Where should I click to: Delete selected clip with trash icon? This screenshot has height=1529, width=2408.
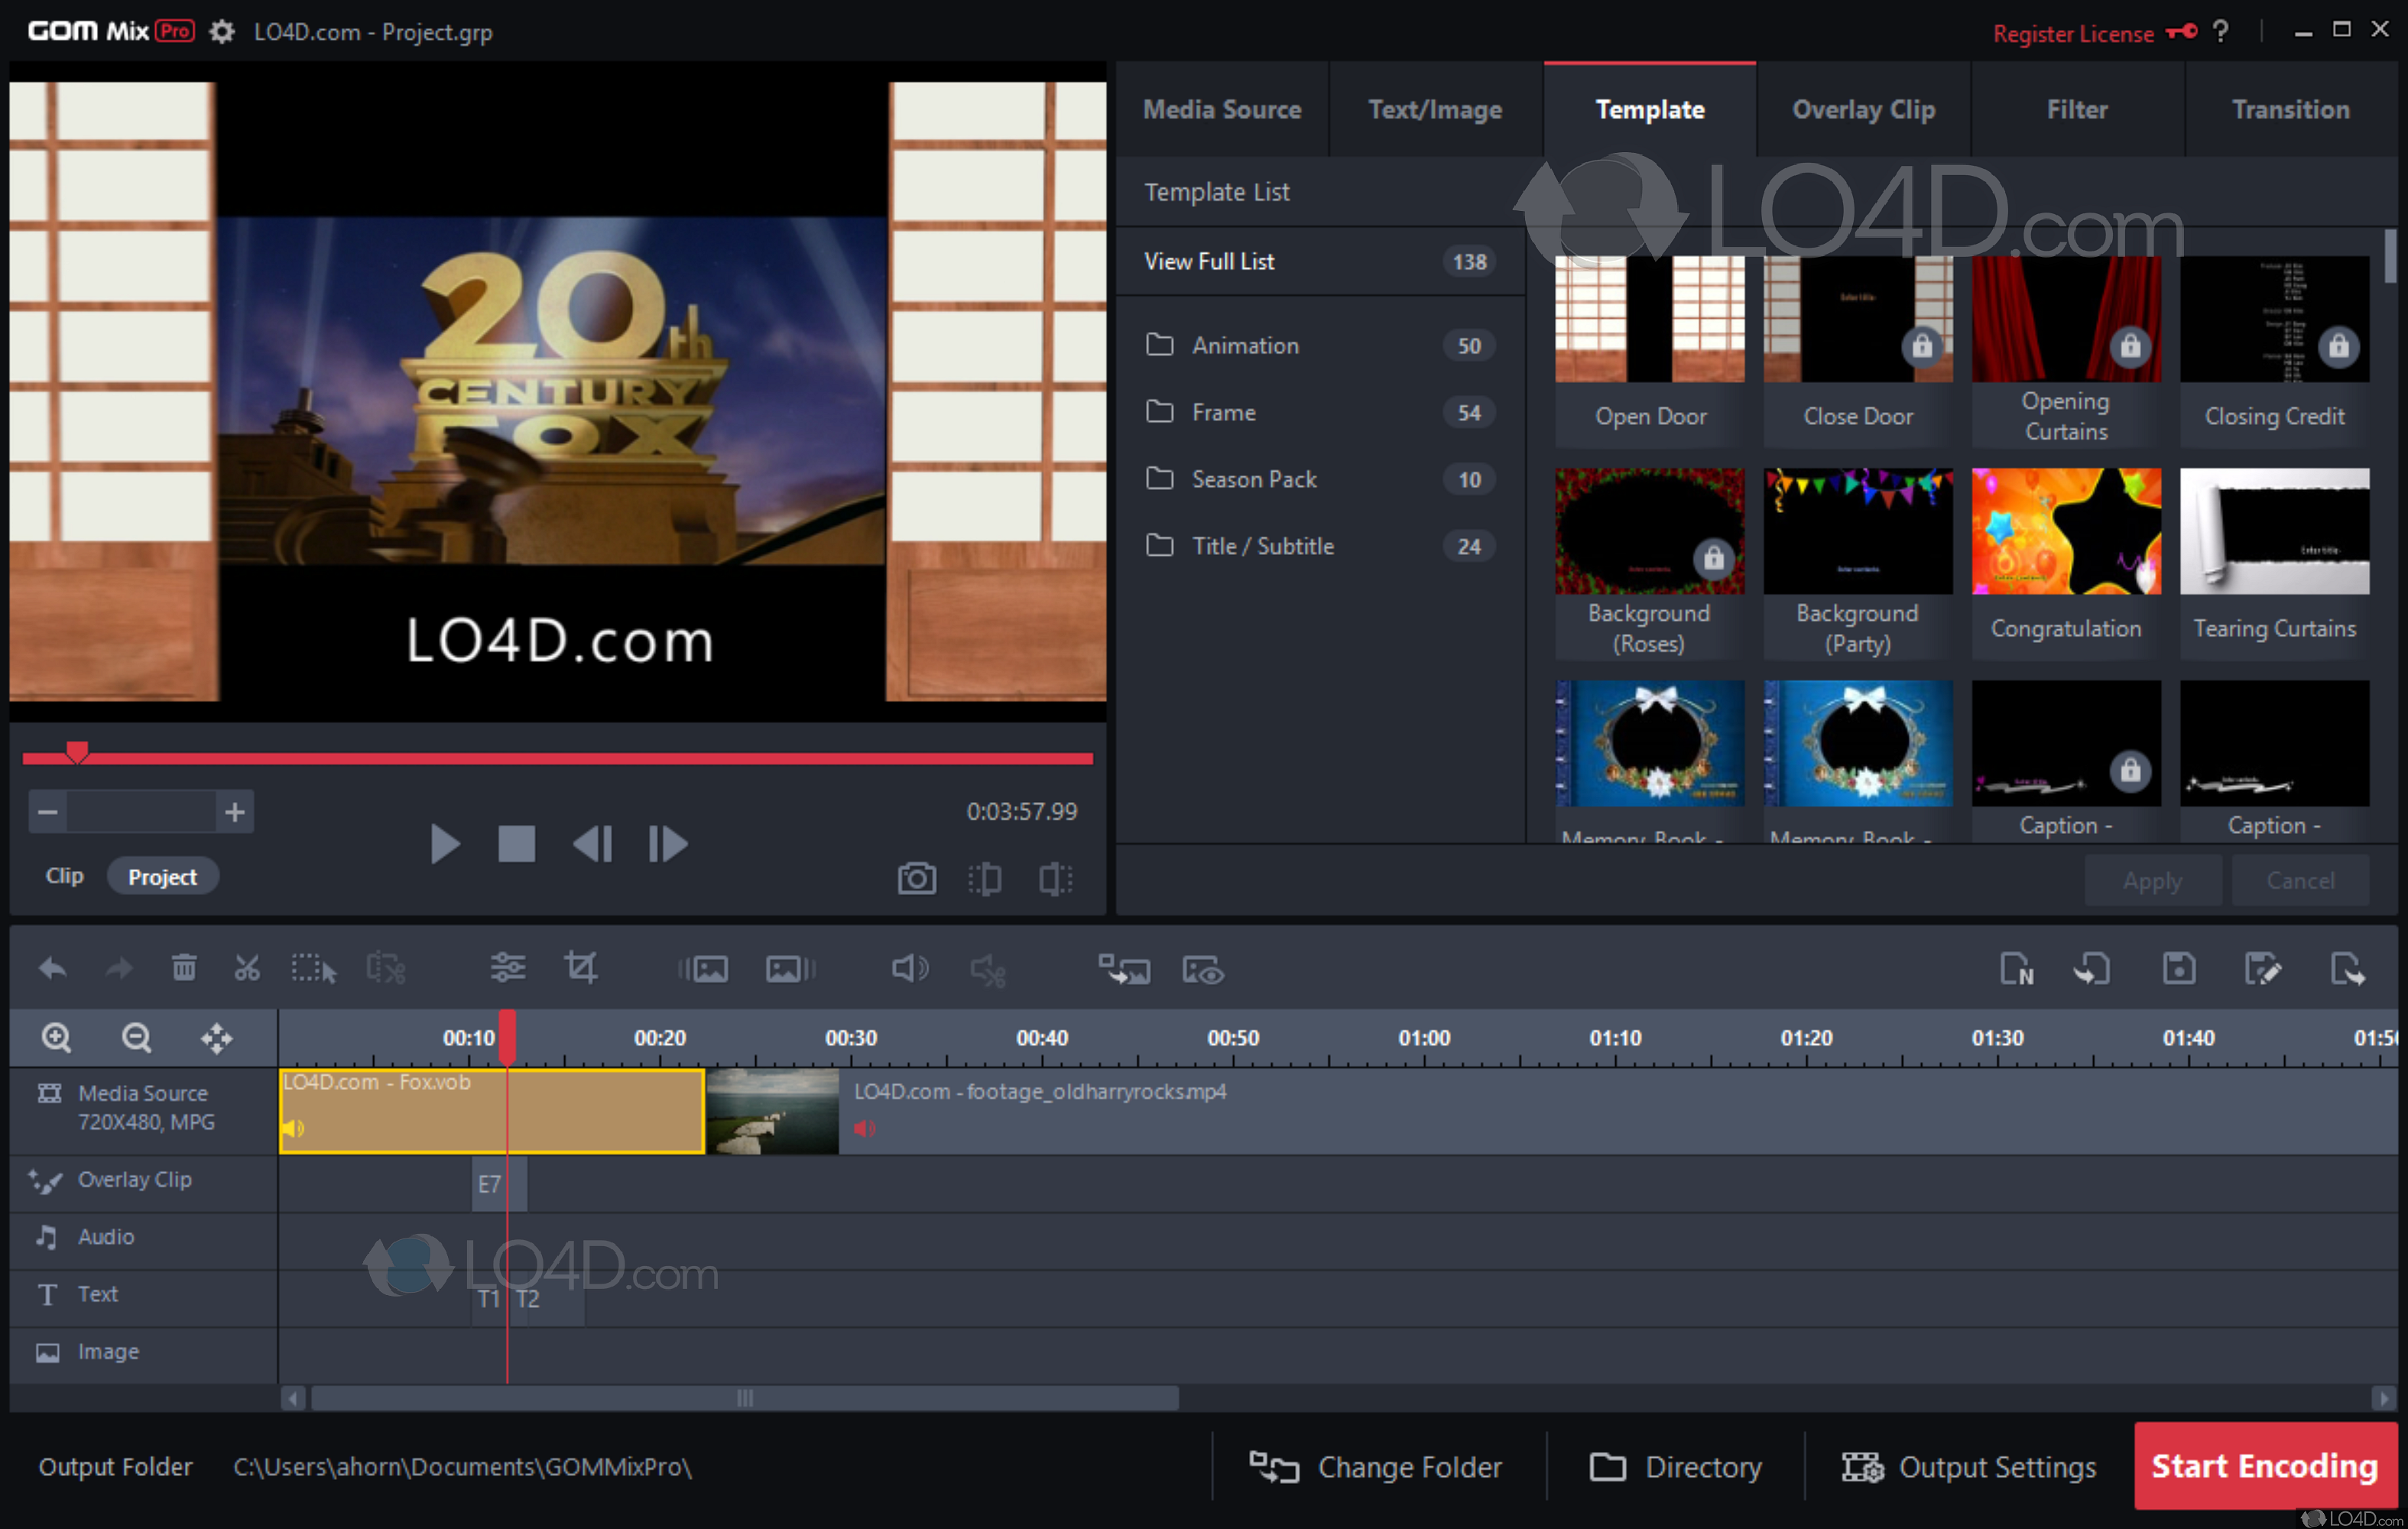point(184,968)
